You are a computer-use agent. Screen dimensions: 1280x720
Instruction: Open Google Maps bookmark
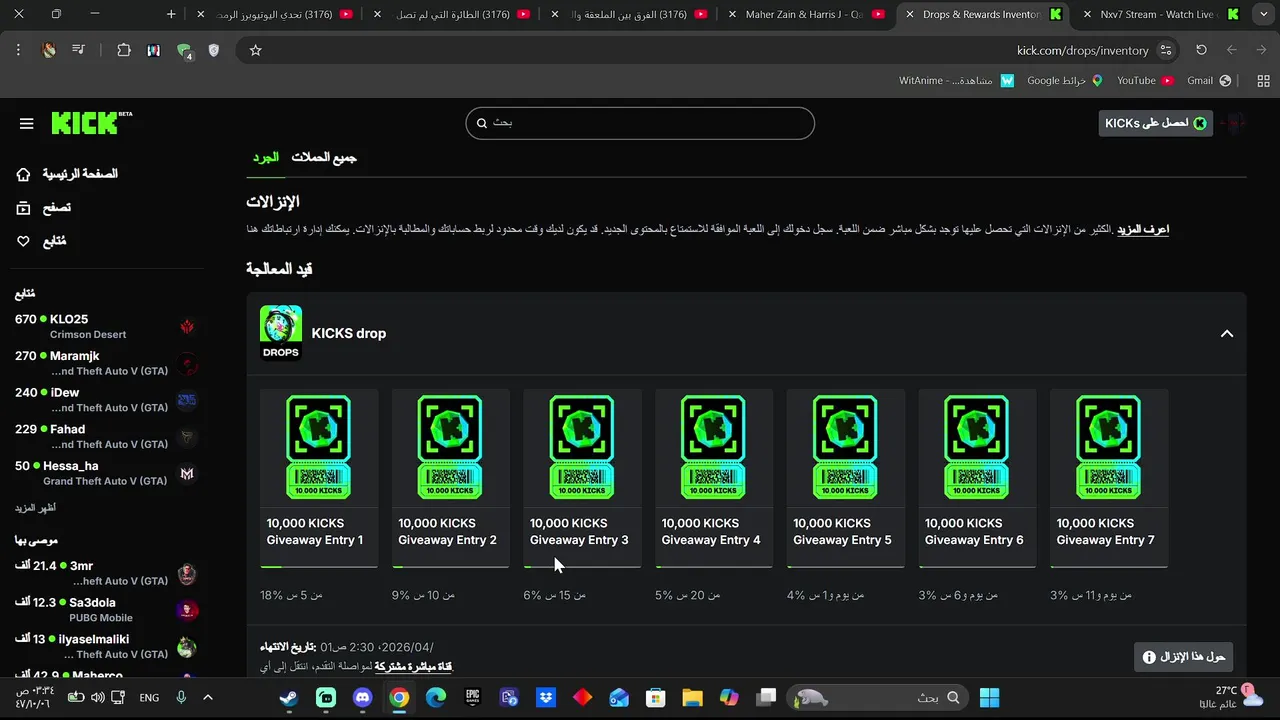(1065, 80)
